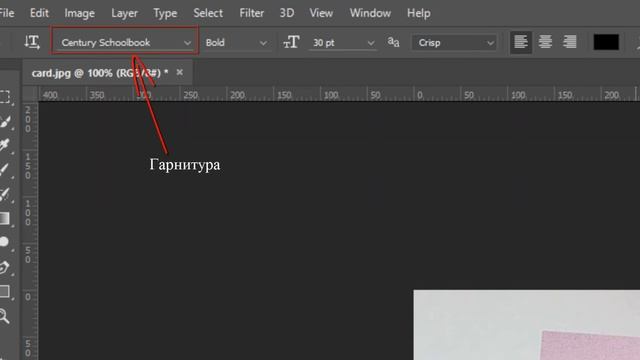Image resolution: width=640 pixels, height=360 pixels.
Task: Expand the font family list arrow
Action: coord(187,43)
